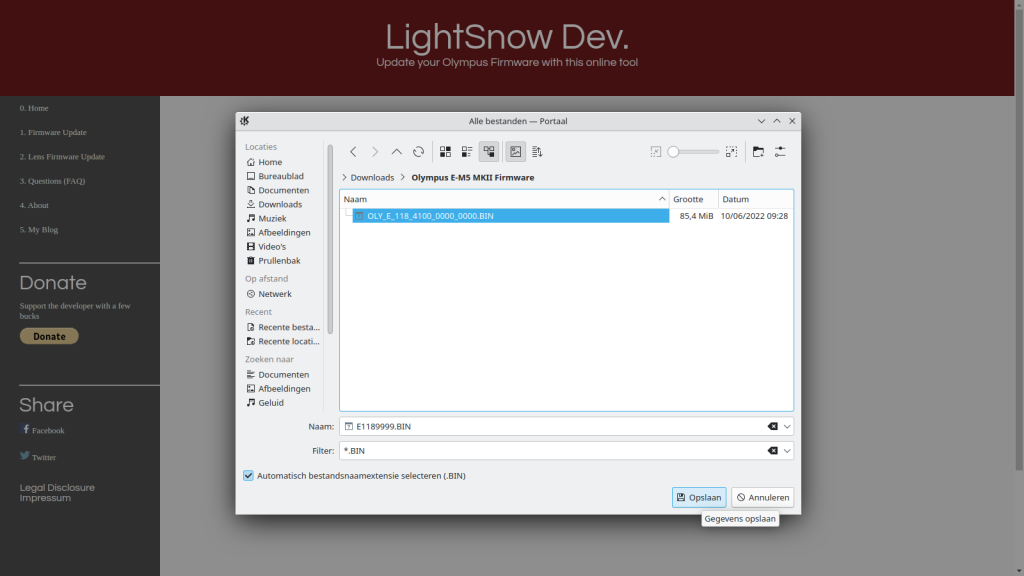This screenshot has height=576, width=1024.
Task: Sort files by Grootte column
Action: [x=694, y=199]
